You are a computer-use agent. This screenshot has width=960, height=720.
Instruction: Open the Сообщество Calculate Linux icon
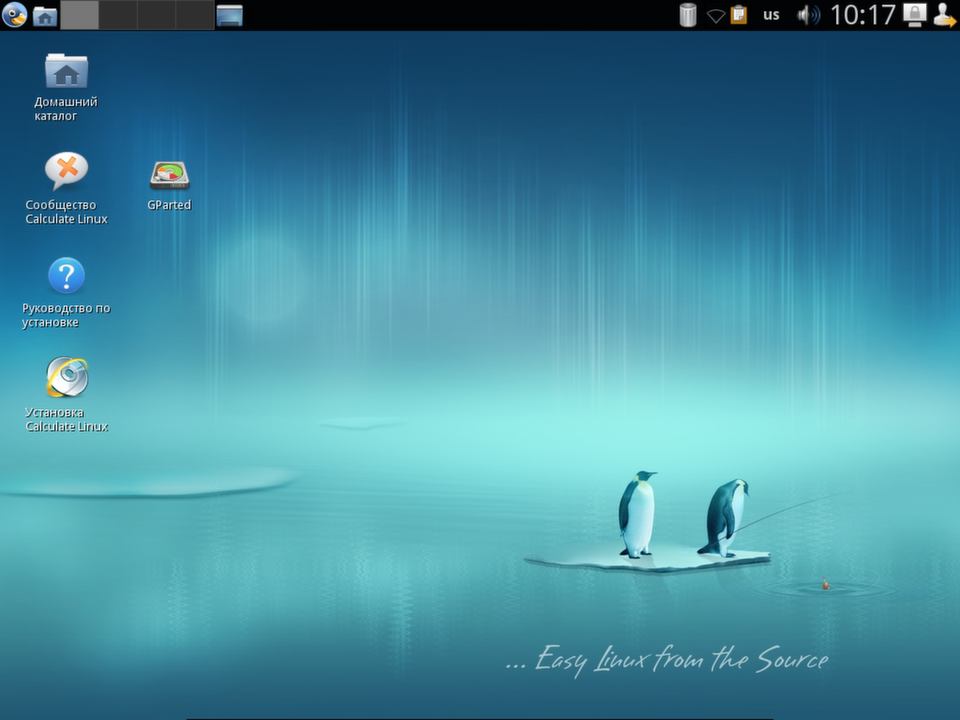pos(66,189)
